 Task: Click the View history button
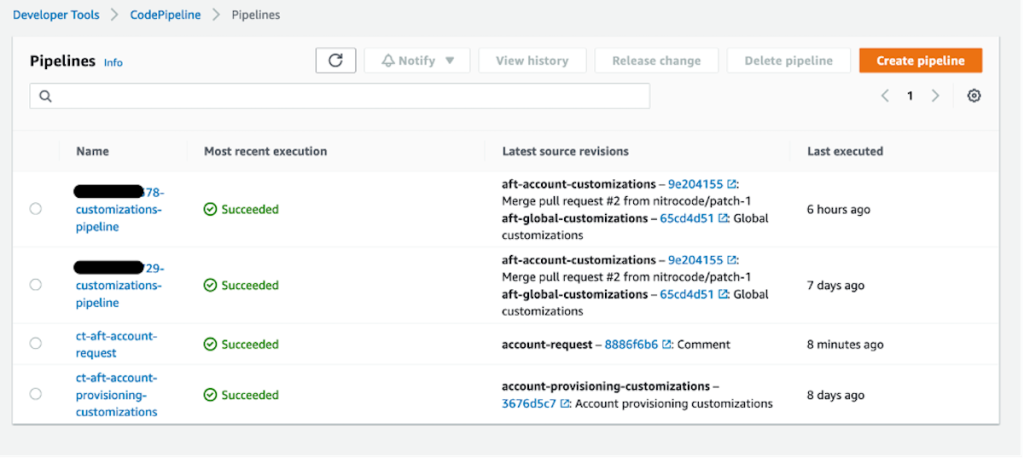532,61
